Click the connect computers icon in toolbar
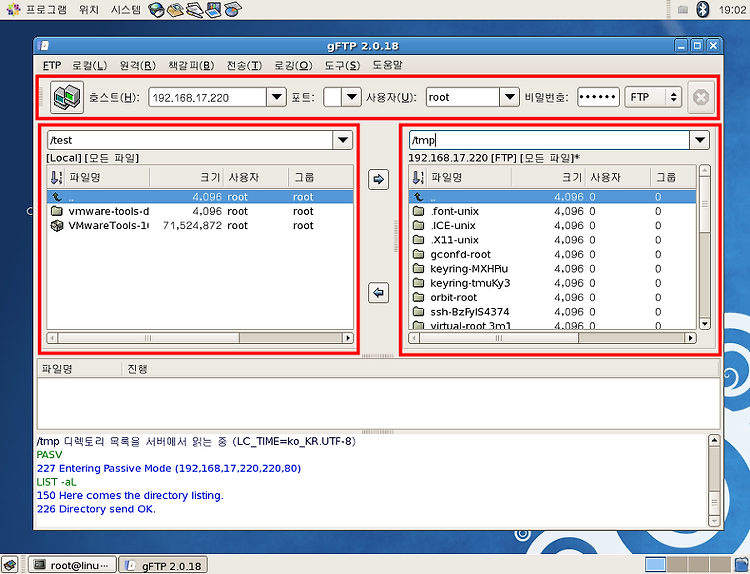This screenshot has height=574, width=750. pos(67,97)
